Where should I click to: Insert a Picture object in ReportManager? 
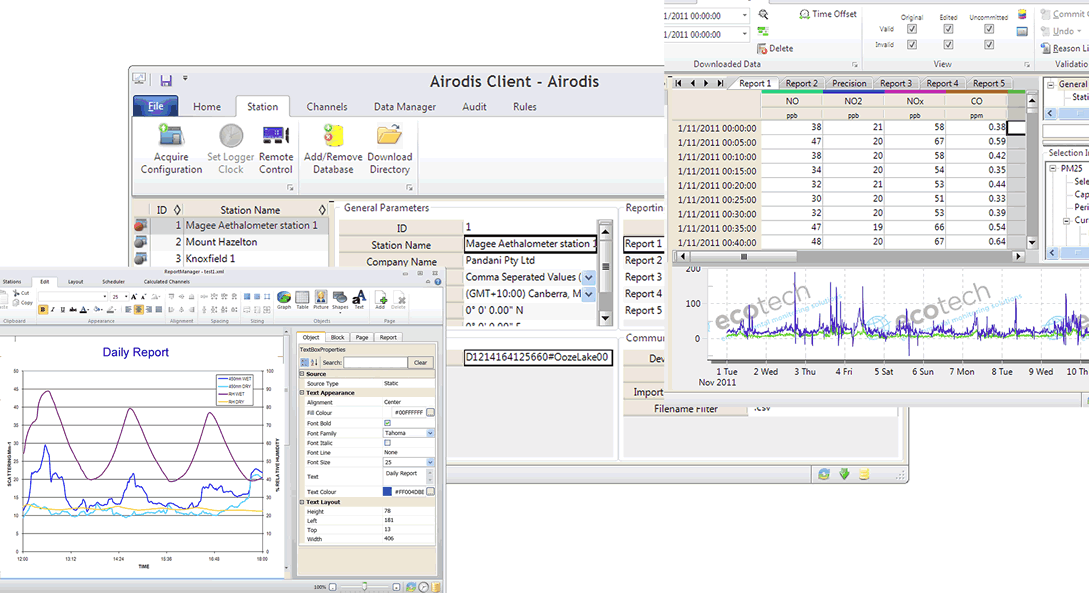pyautogui.click(x=320, y=298)
